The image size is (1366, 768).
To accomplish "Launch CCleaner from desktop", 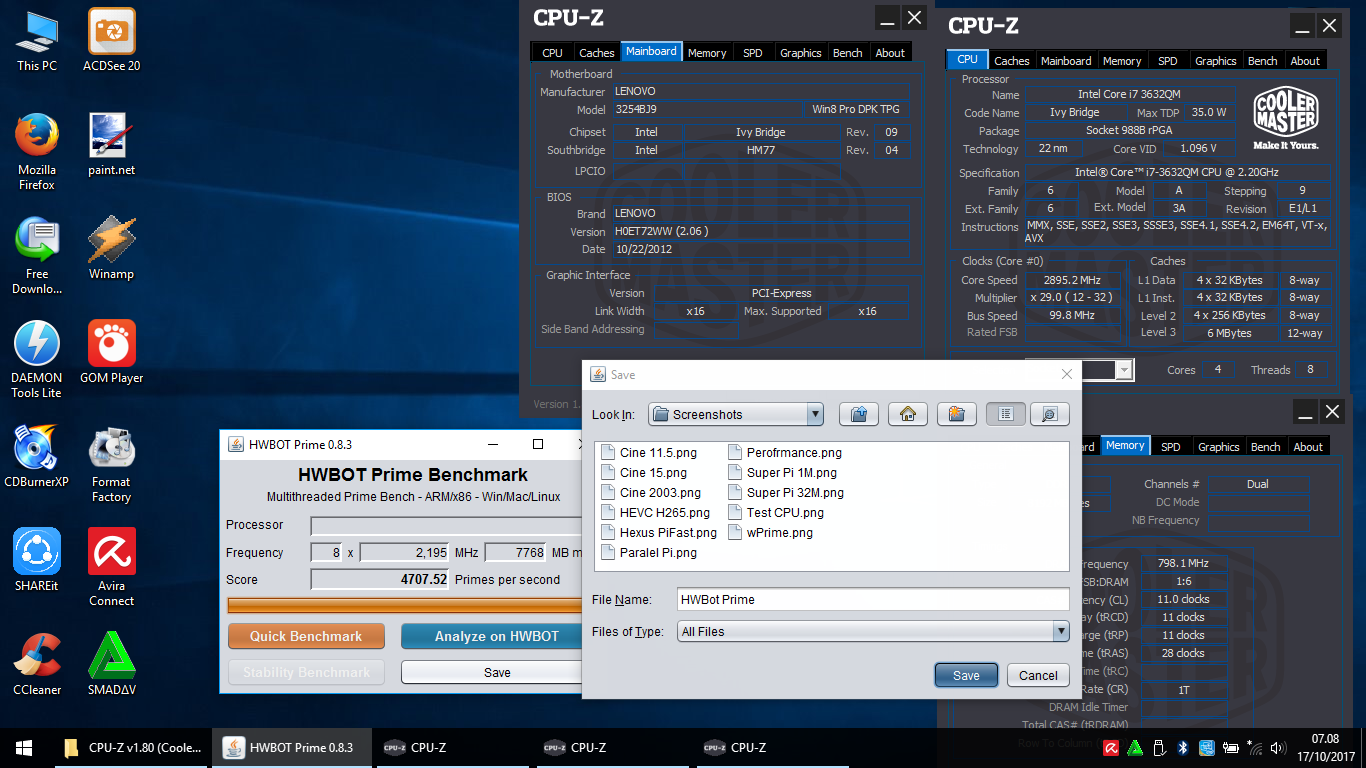I will (37, 664).
